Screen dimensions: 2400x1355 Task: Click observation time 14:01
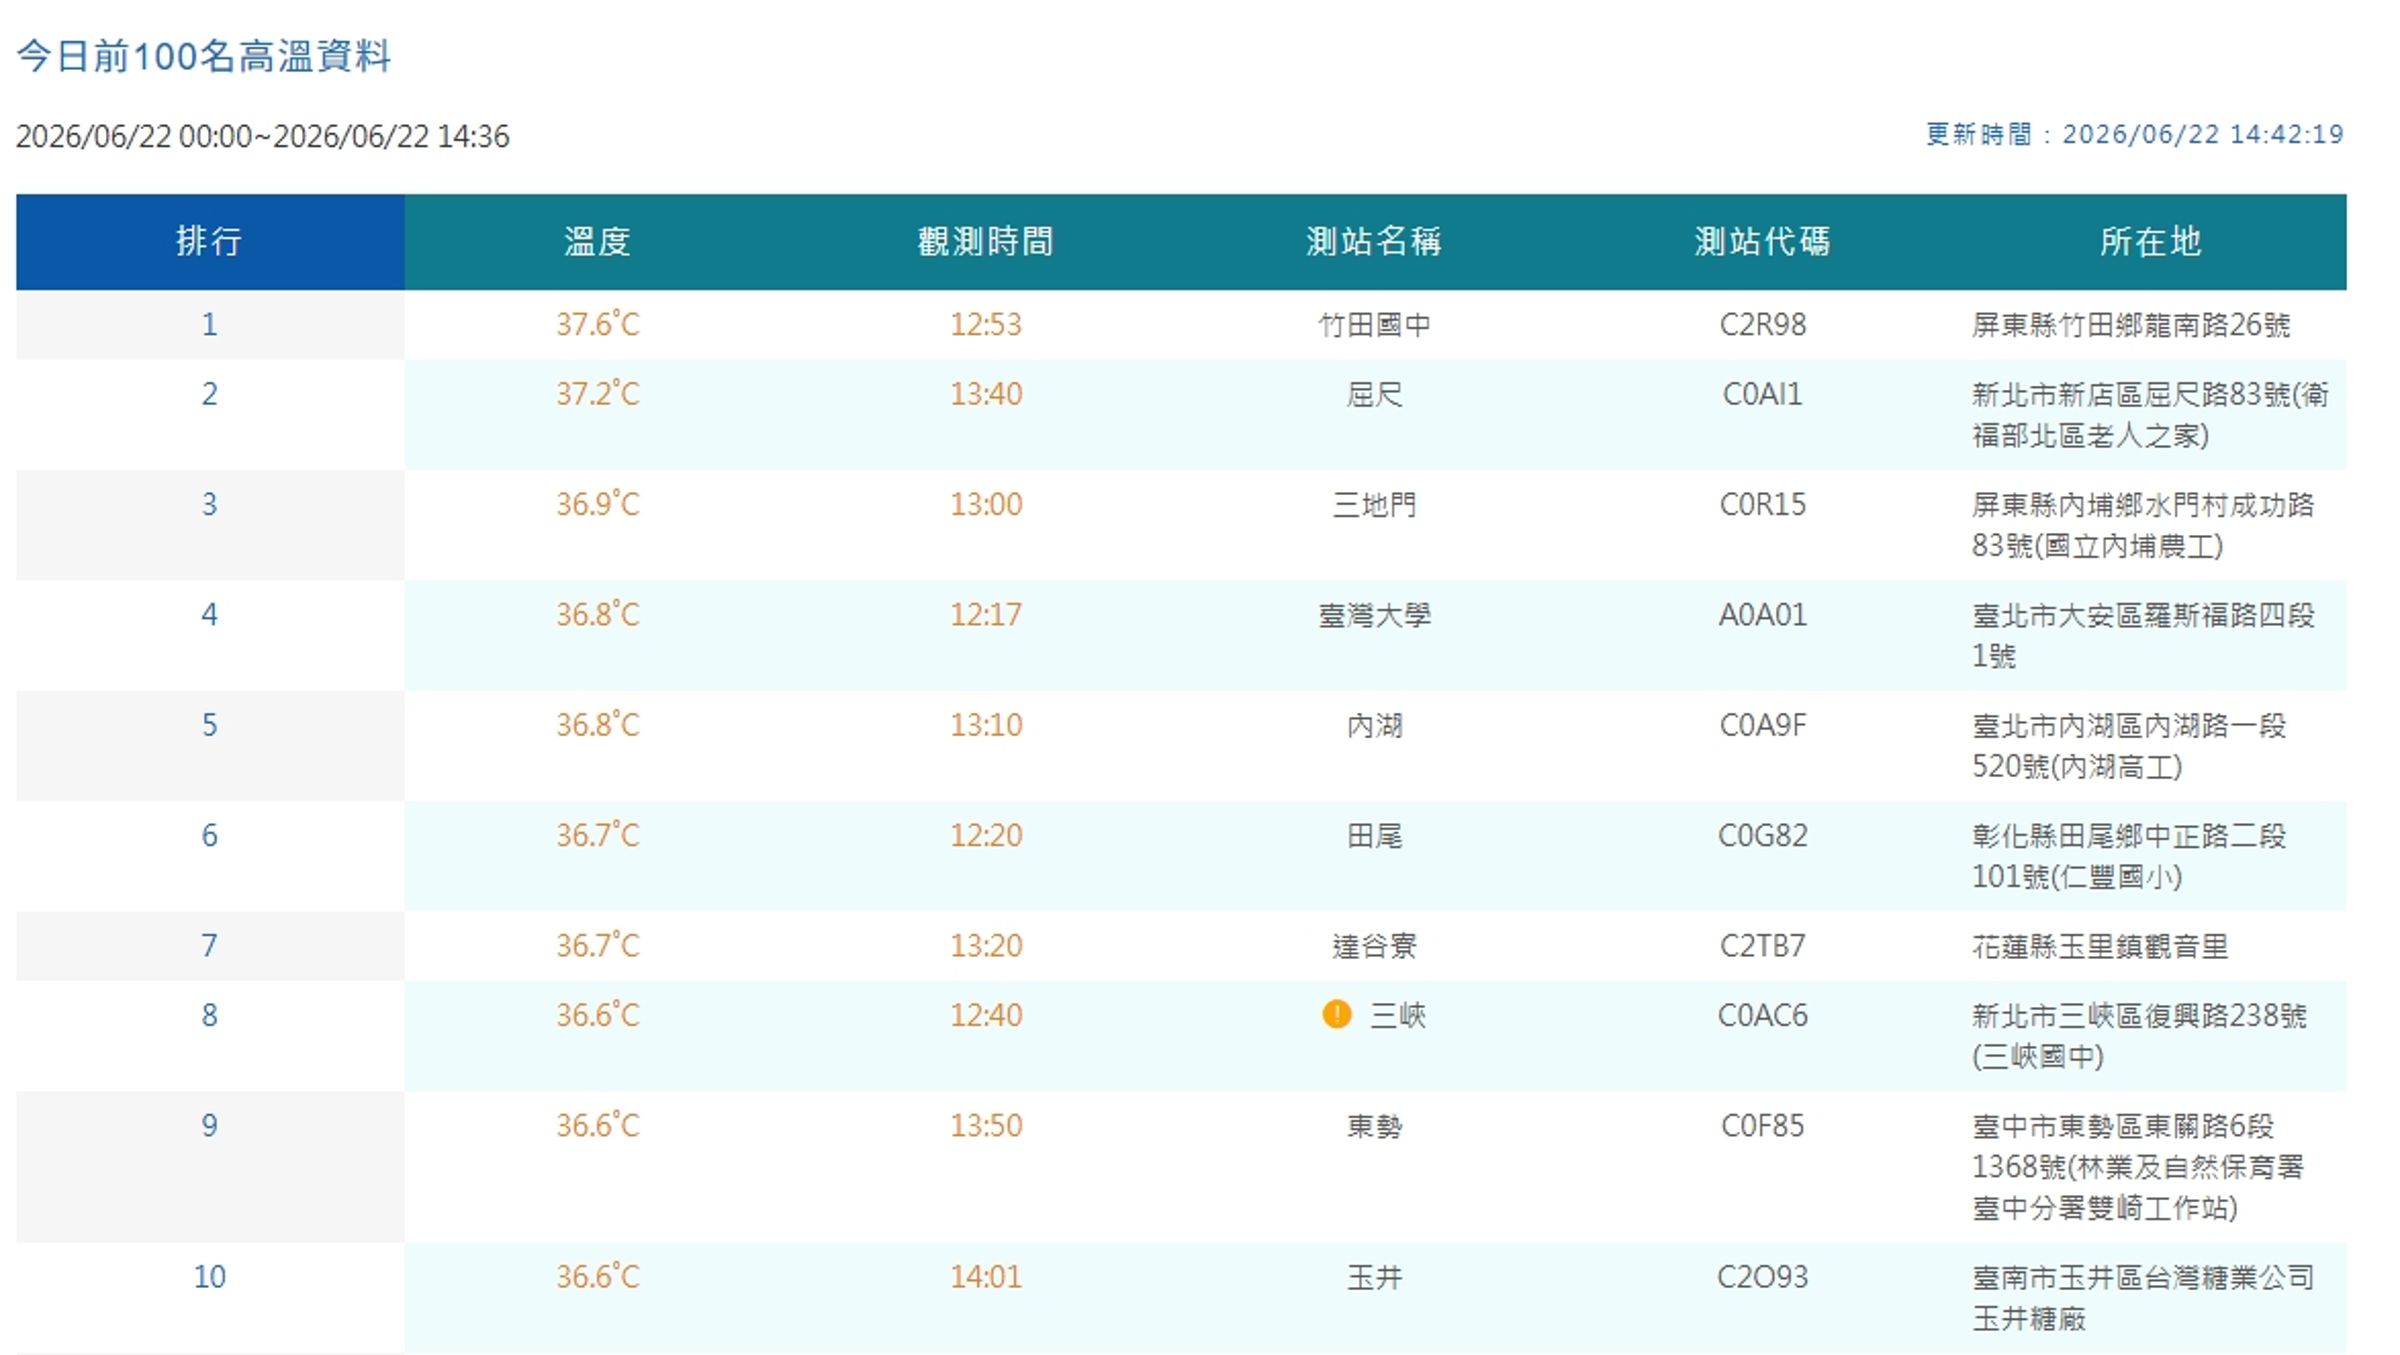click(x=986, y=1277)
